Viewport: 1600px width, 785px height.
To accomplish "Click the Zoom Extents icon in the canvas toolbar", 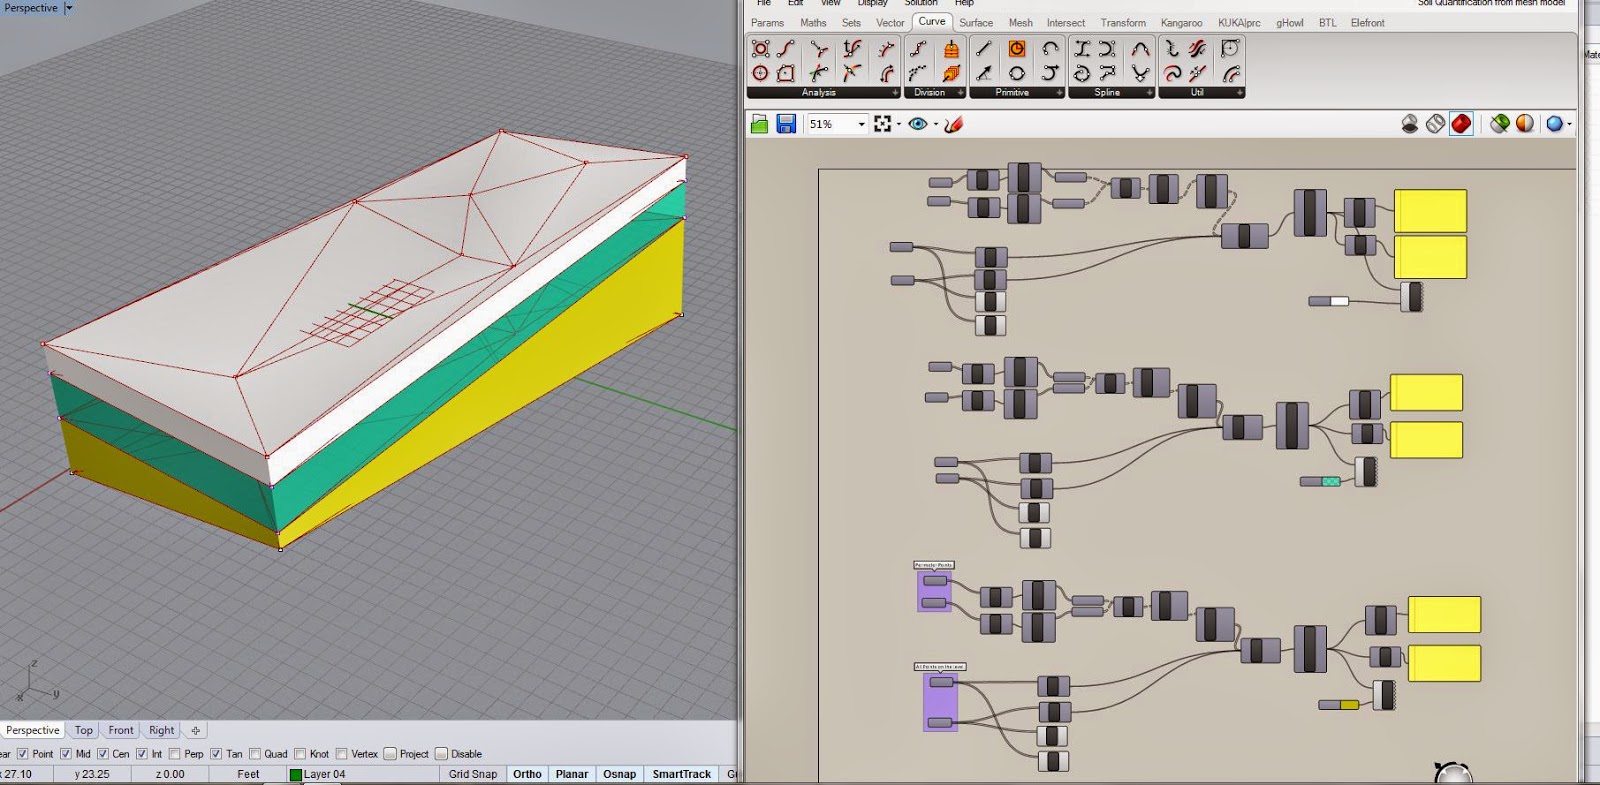I will point(883,124).
